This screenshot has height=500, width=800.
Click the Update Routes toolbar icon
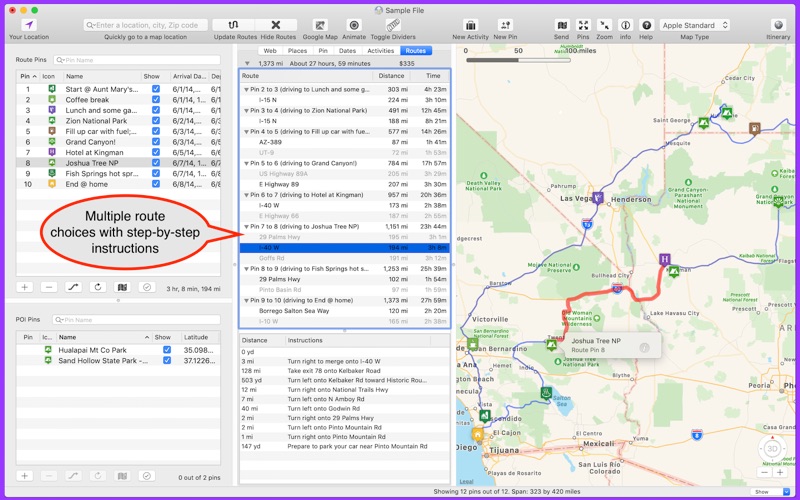click(232, 24)
